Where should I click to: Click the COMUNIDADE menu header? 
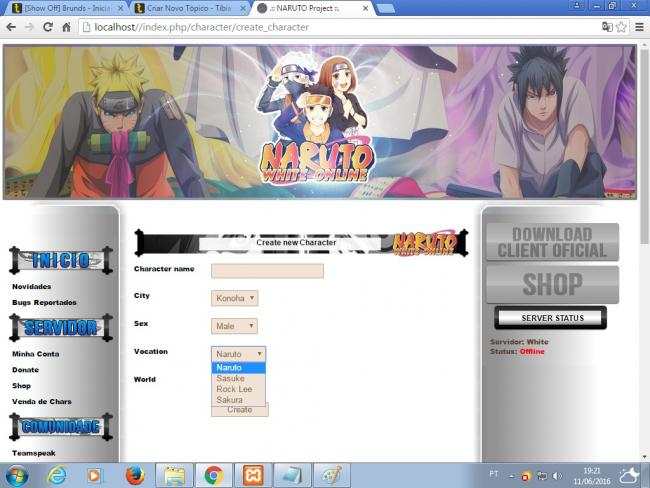[x=61, y=427]
